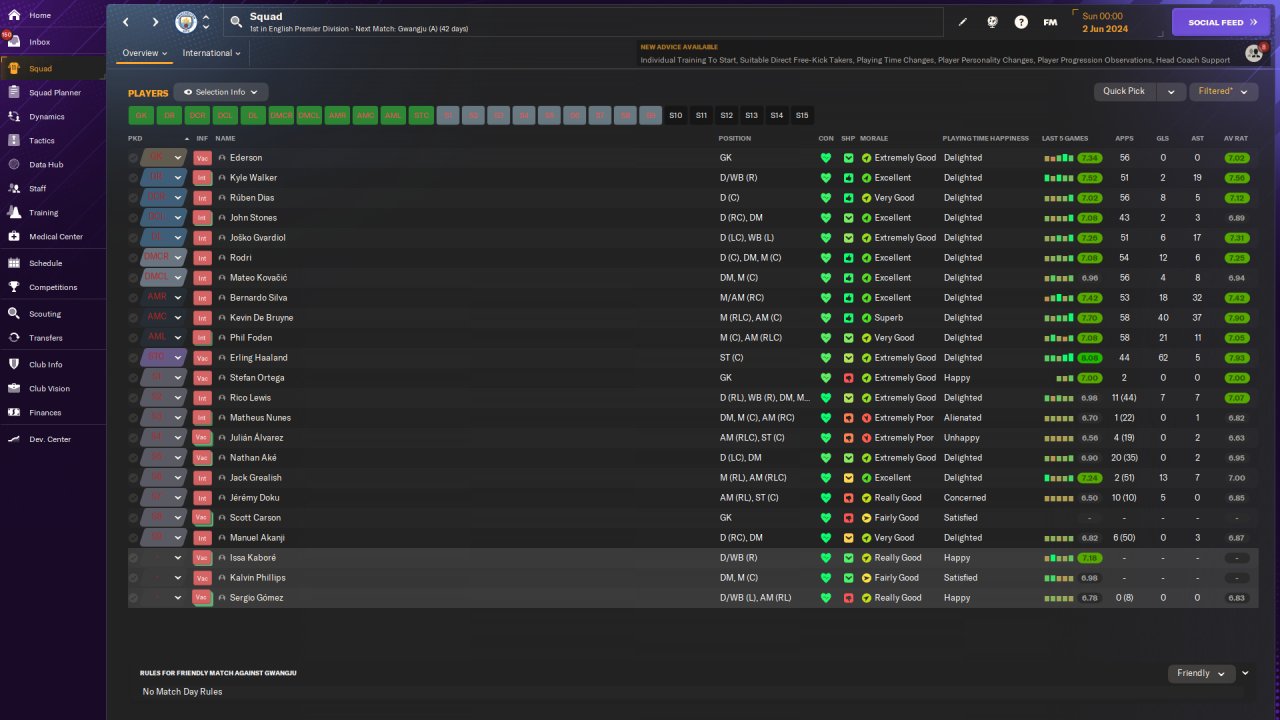This screenshot has width=1280, height=720.
Task: Open Finances in the sidebar
Action: point(52,413)
